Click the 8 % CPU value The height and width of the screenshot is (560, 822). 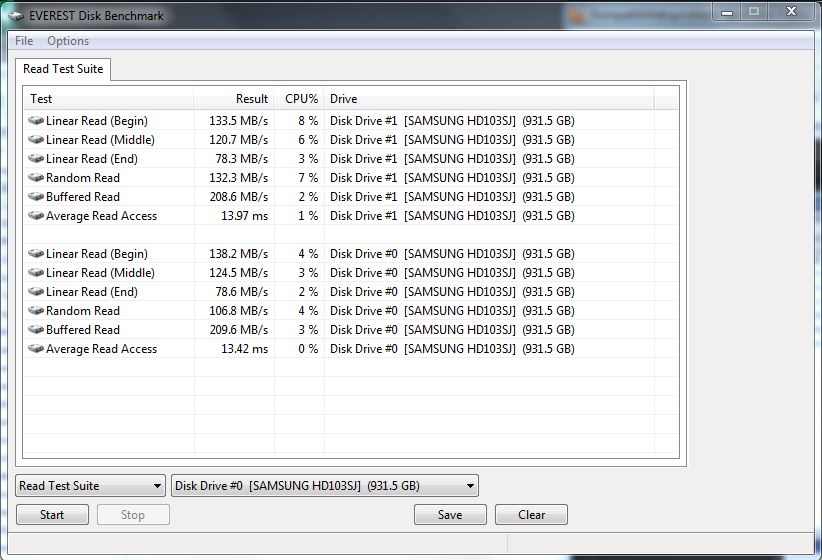[x=308, y=121]
